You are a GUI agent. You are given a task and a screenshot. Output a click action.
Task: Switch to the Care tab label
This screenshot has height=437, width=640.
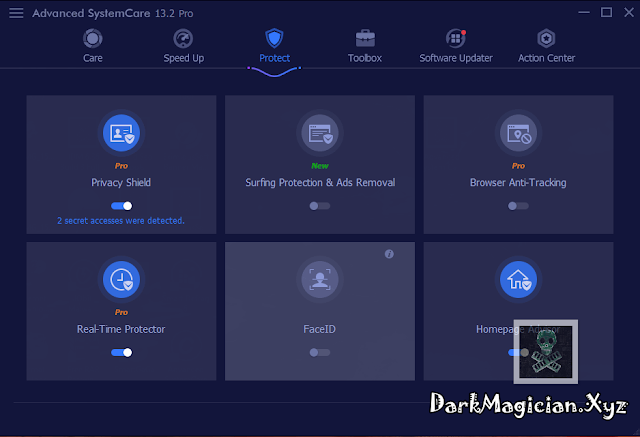pos(93,58)
